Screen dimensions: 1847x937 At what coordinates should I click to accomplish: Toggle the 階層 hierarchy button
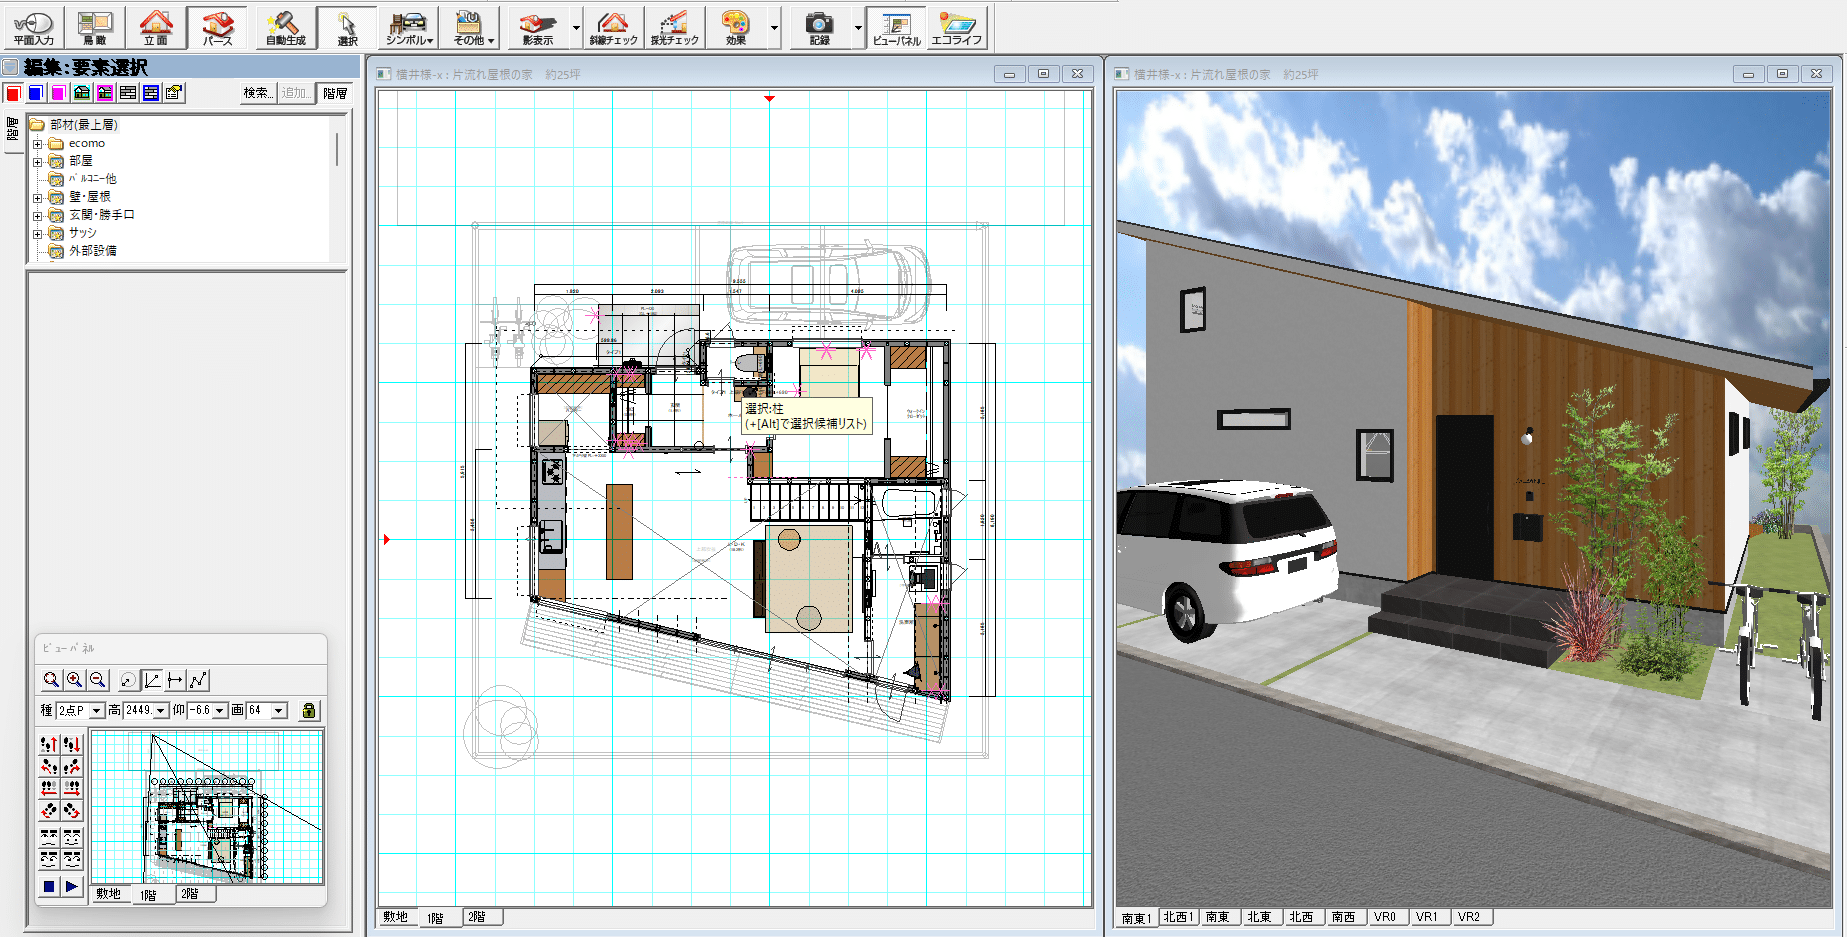tap(335, 93)
